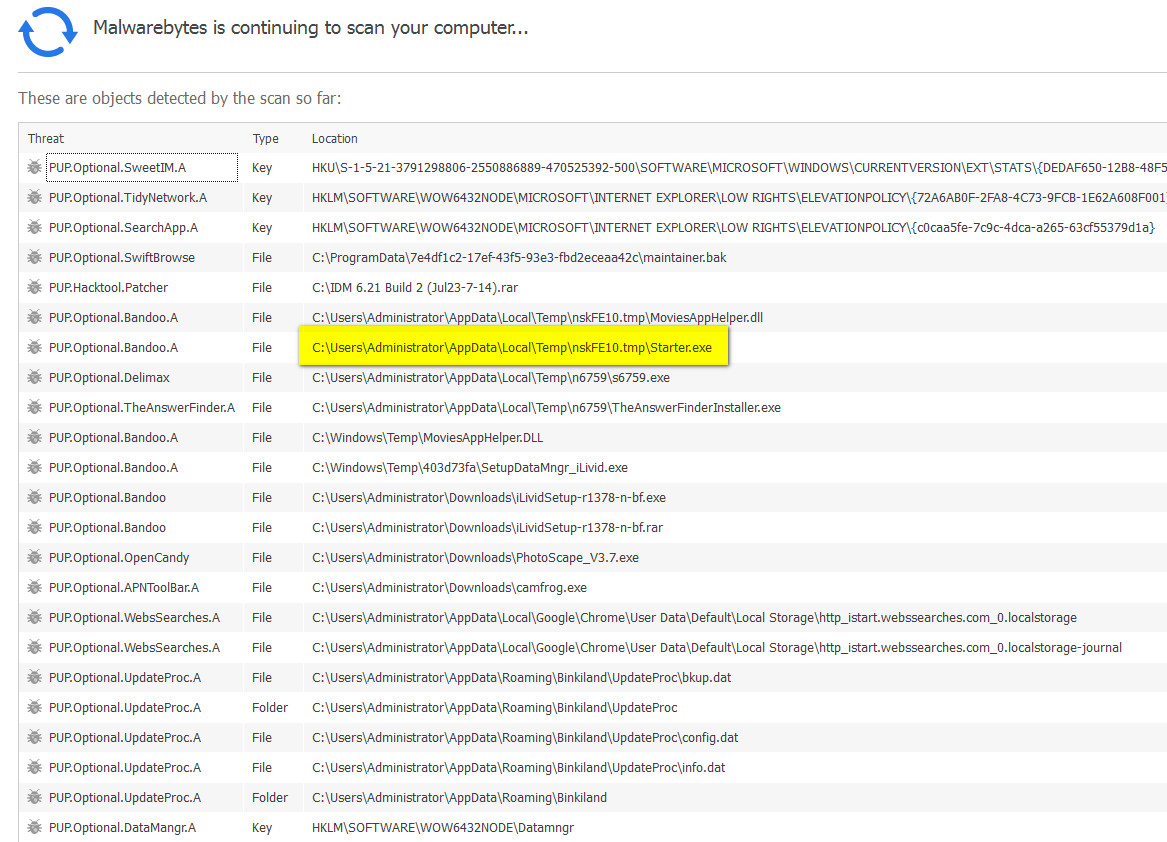Select the PUP.Optional.SweetIM.A threat name
The width and height of the screenshot is (1167, 842).
point(118,168)
